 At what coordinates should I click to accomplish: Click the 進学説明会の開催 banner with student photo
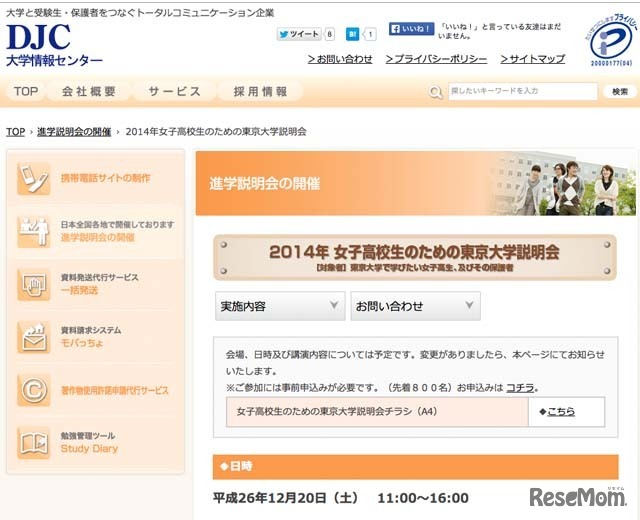tap(416, 183)
